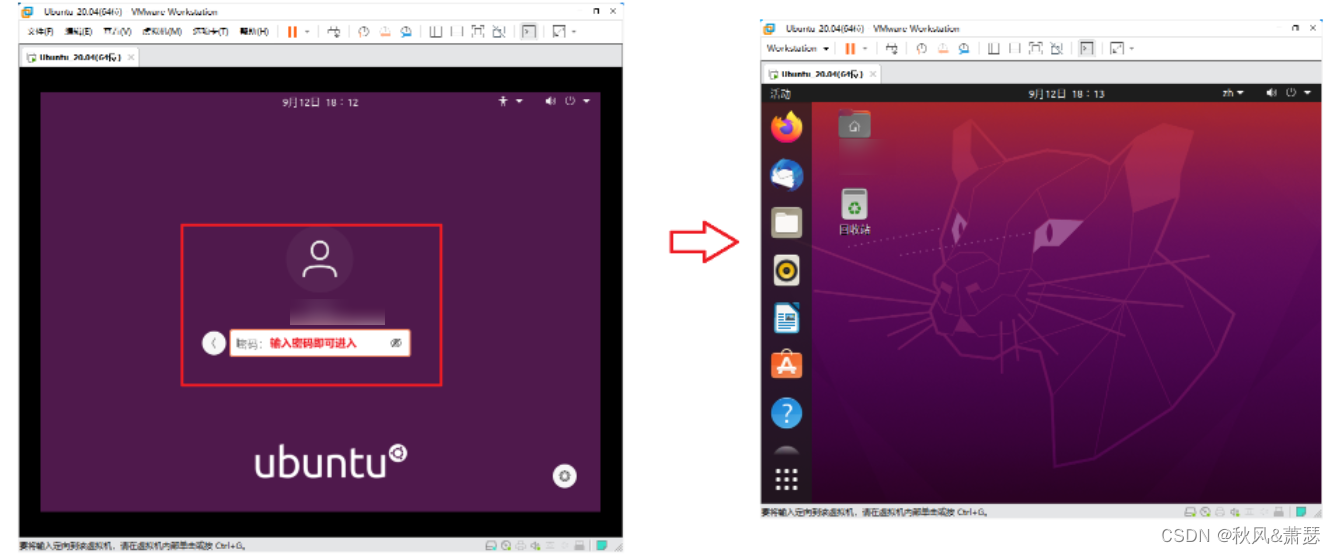Screen dimensions: 1335x554
Task: Enter full screen mode in the left VMware window
Action: [x=478, y=32]
